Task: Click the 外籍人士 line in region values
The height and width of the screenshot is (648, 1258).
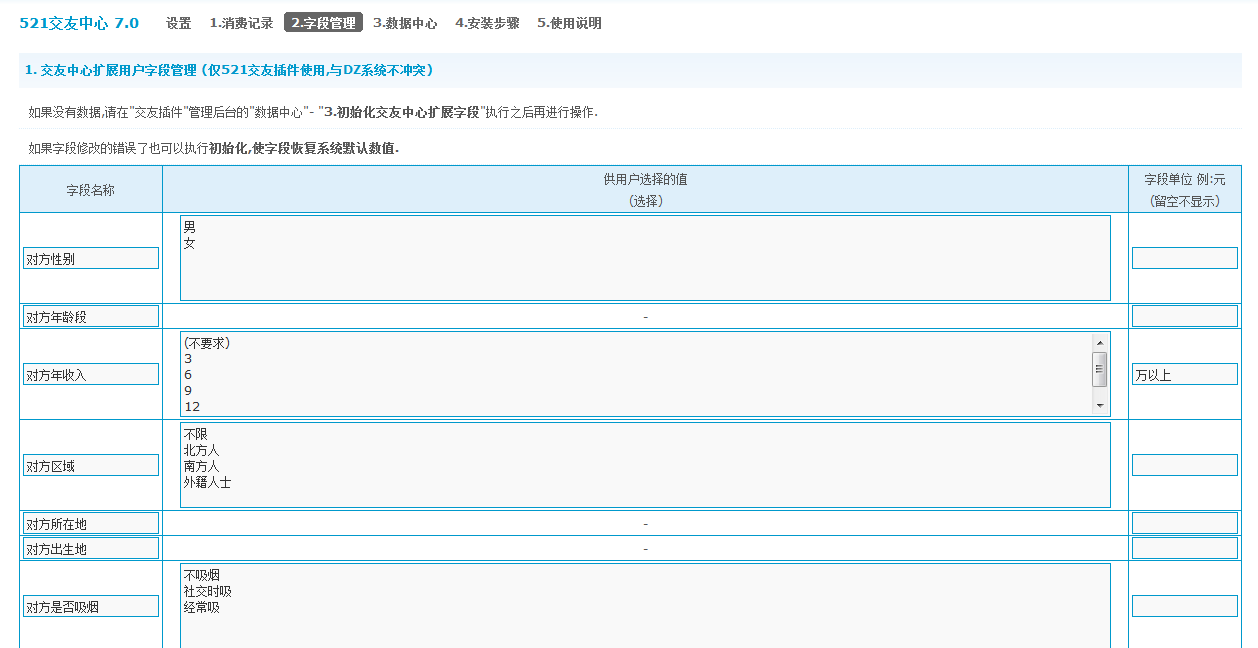Action: click(208, 482)
